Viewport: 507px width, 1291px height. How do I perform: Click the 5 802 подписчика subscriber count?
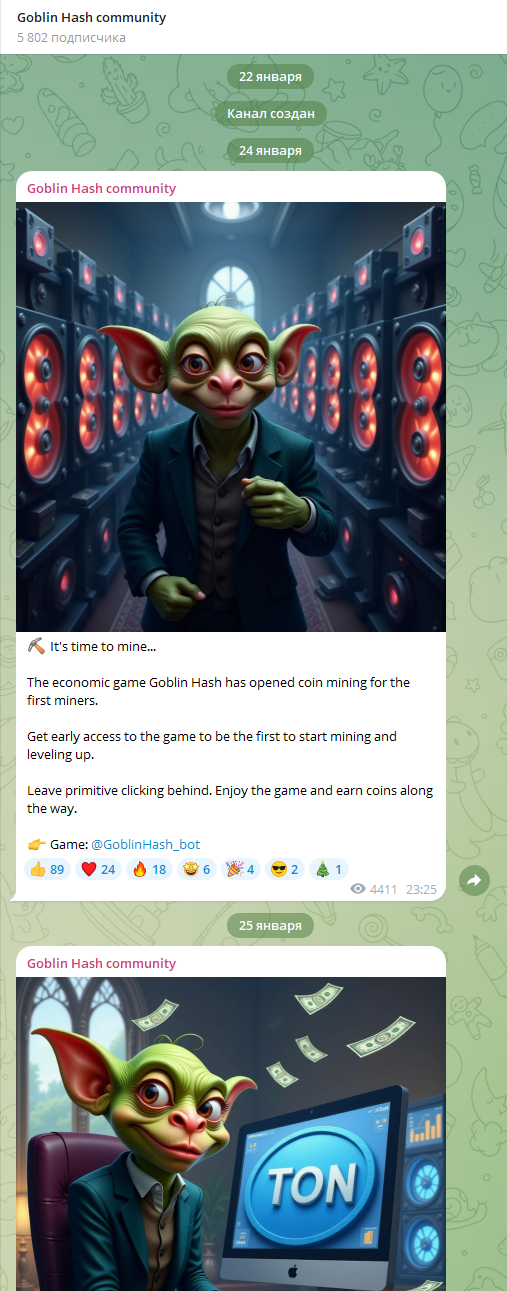pos(71,38)
